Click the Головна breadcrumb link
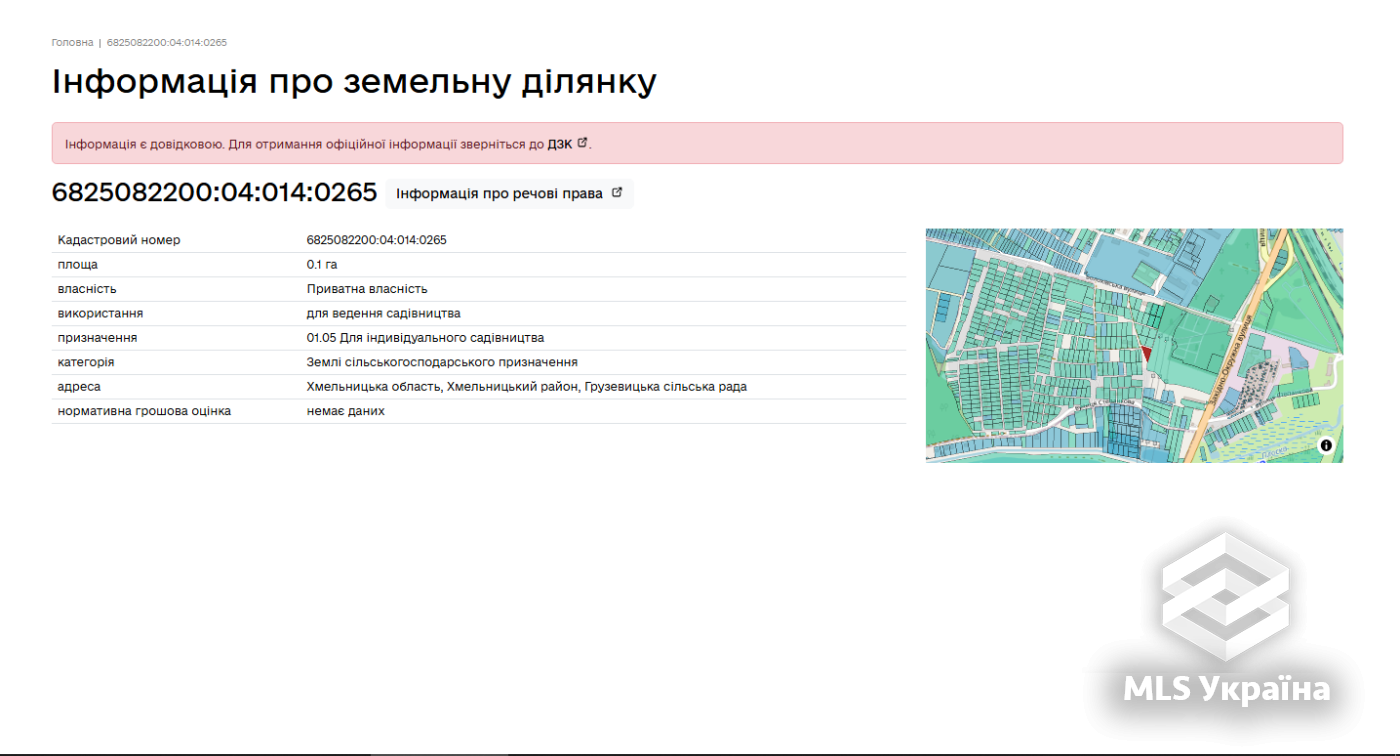This screenshot has height=756, width=1400. pyautogui.click(x=73, y=43)
